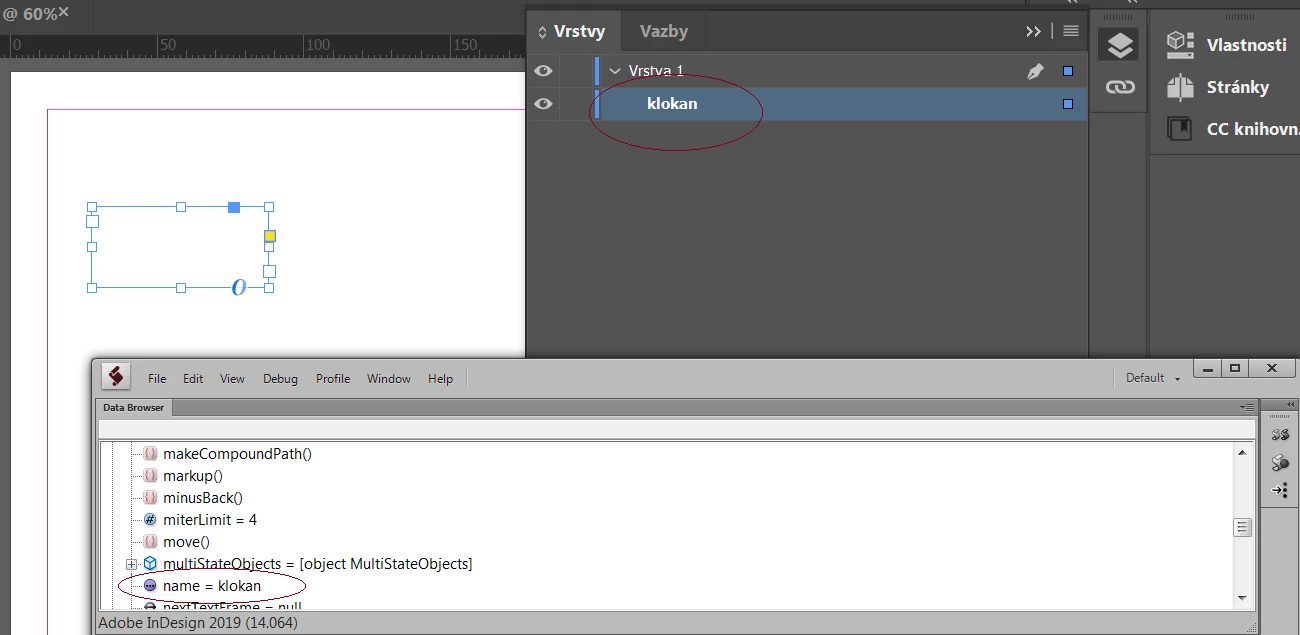Image resolution: width=1300 pixels, height=635 pixels.
Task: Click the klokan selection color square
Action: [1068, 103]
